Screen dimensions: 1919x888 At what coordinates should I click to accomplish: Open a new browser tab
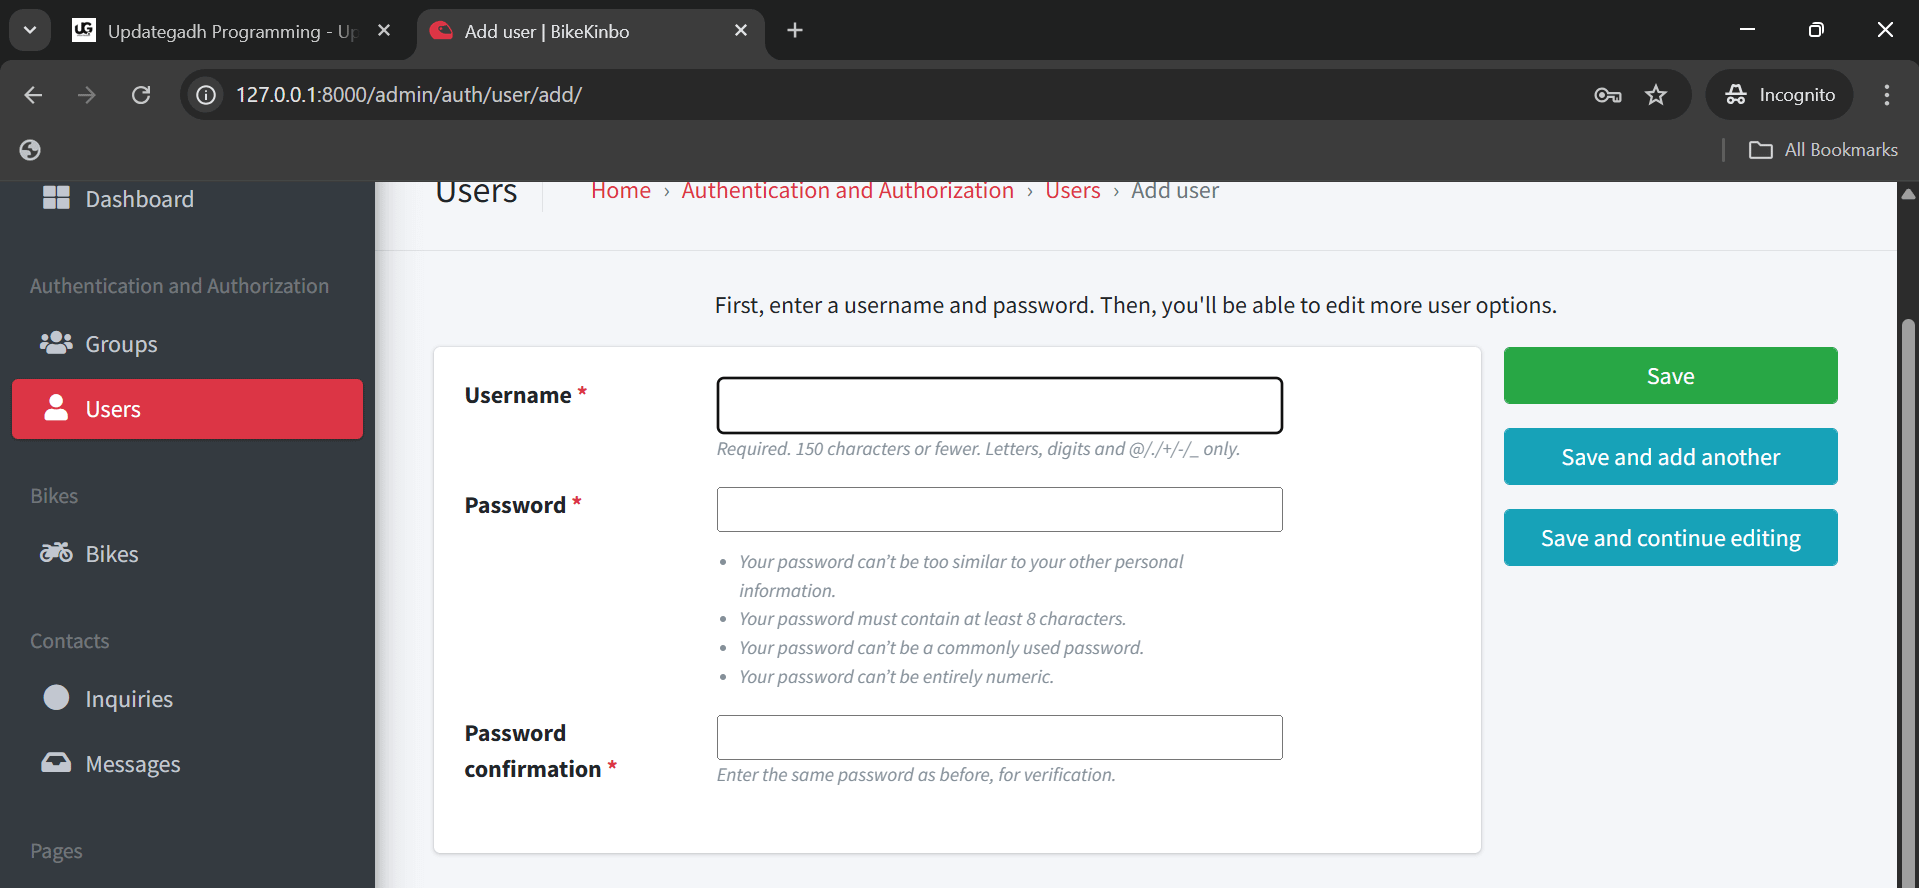pos(795,31)
